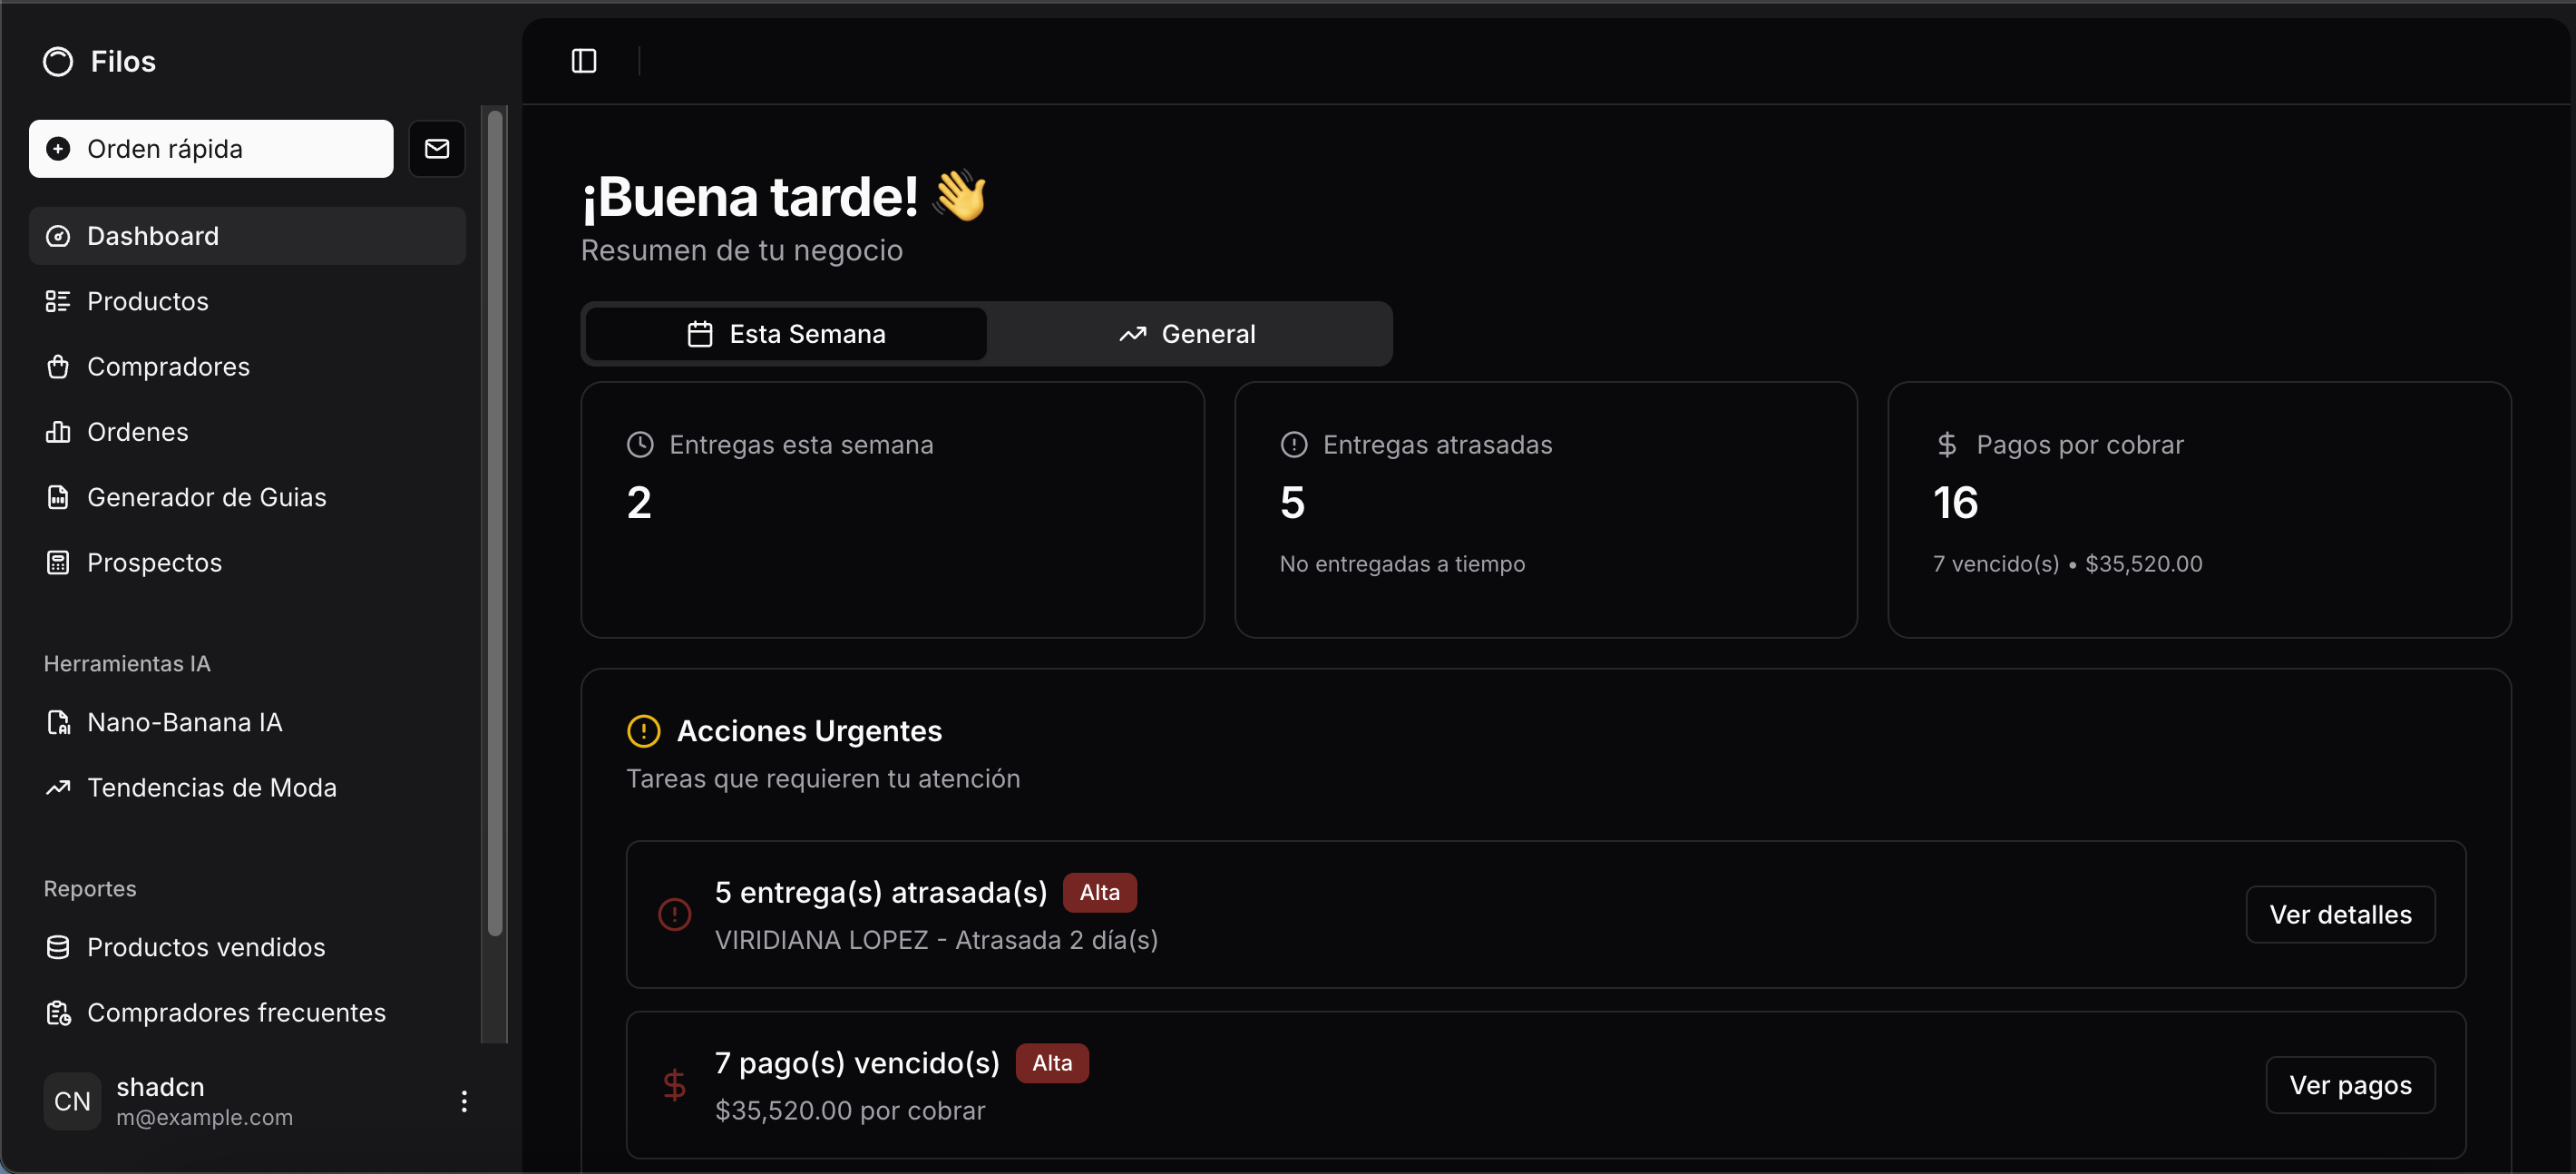Image resolution: width=2576 pixels, height=1174 pixels.
Task: Click the Orden rápida button
Action: (x=211, y=149)
